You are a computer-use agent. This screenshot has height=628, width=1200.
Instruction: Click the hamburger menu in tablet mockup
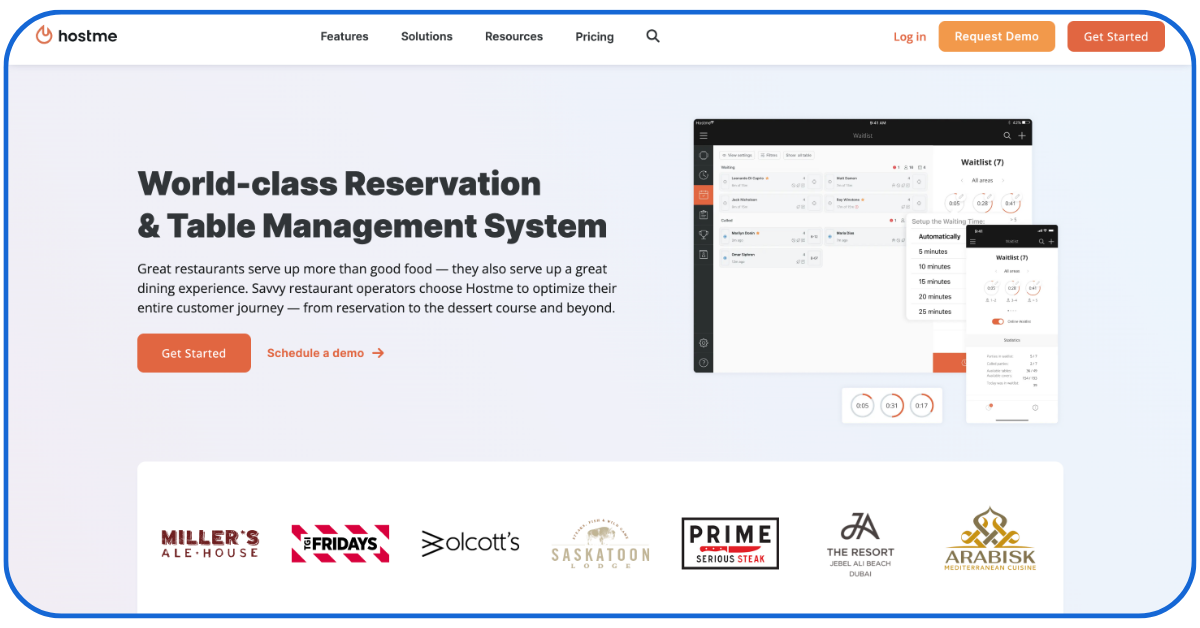click(703, 135)
